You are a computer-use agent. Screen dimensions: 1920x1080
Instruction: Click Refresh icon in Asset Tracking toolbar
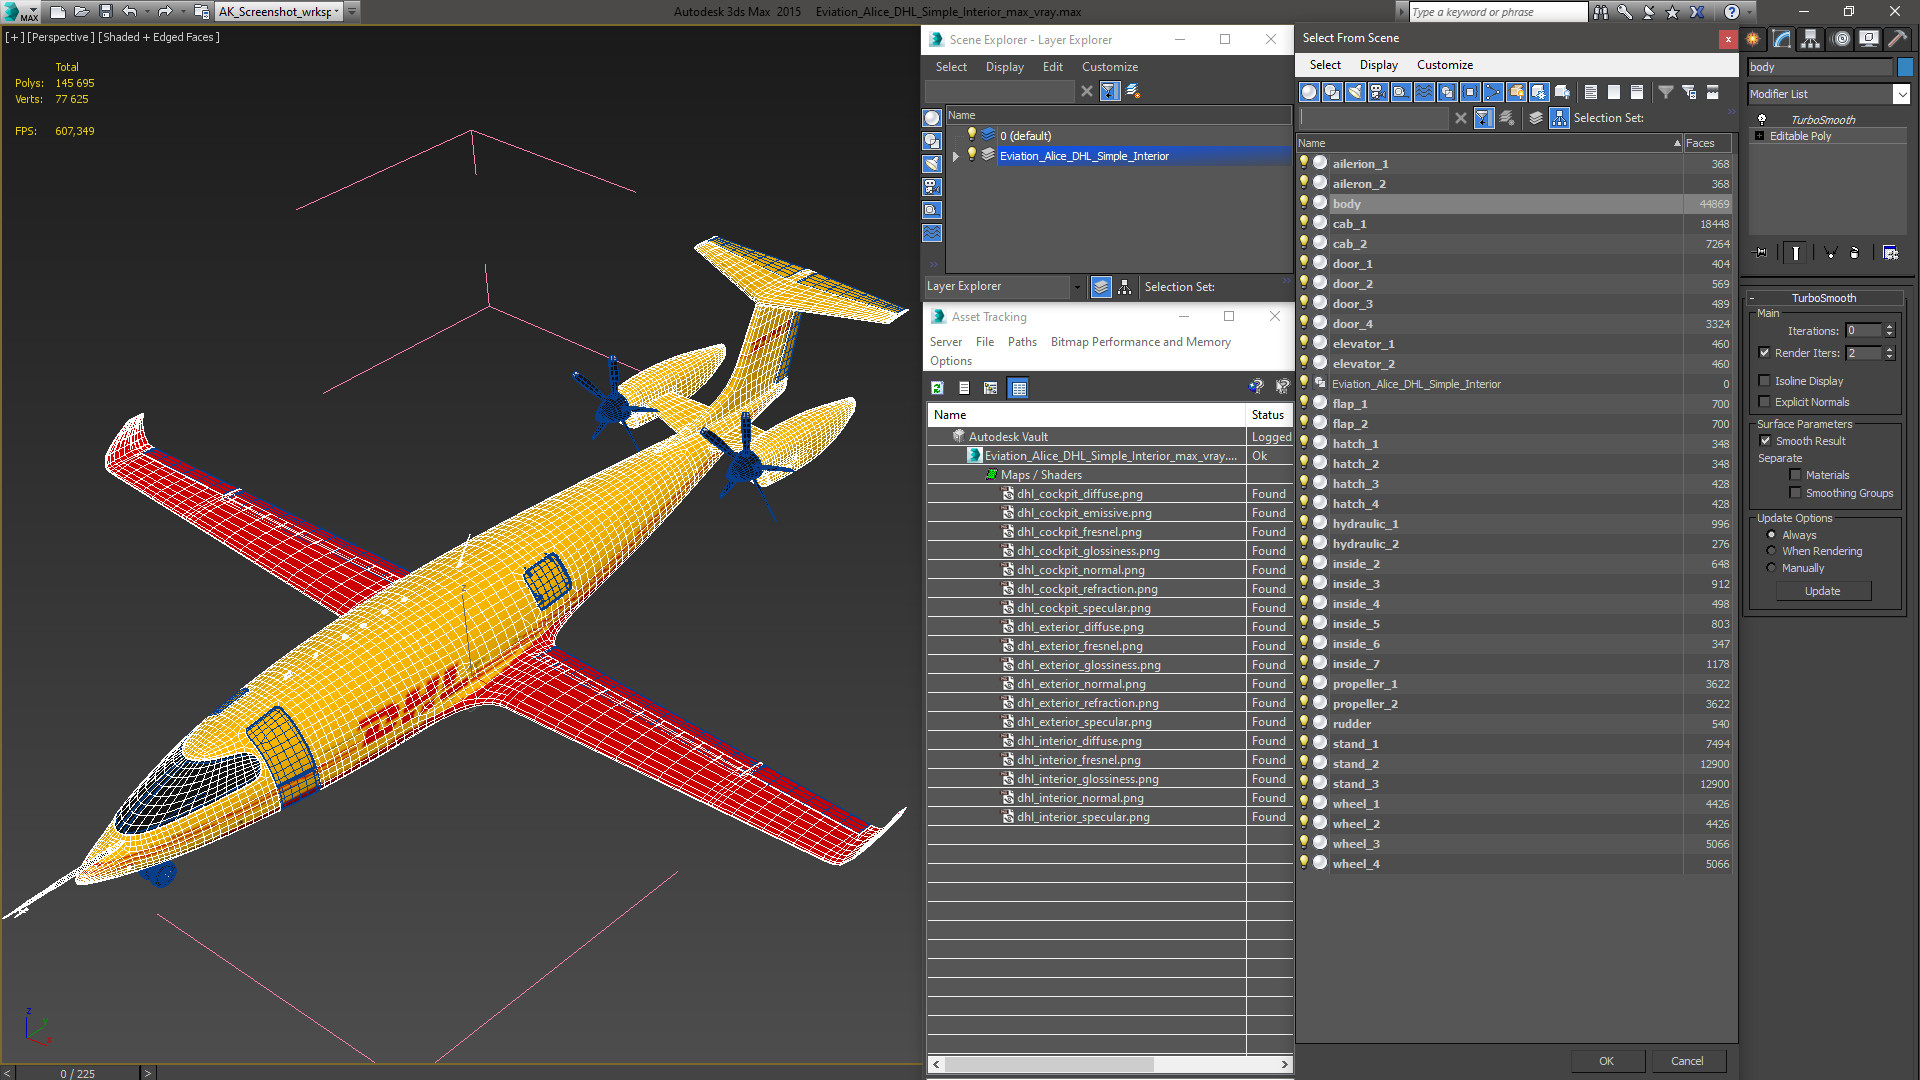(x=937, y=388)
